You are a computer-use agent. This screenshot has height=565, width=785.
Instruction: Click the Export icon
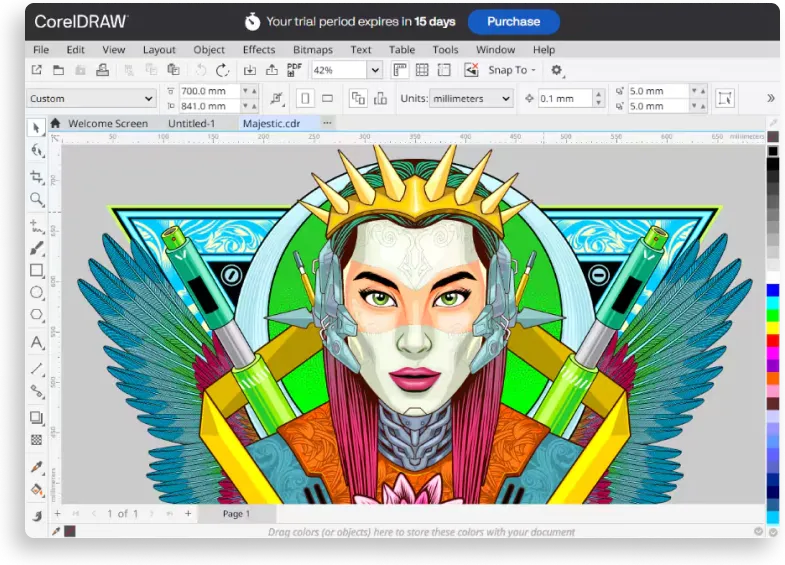coord(271,70)
